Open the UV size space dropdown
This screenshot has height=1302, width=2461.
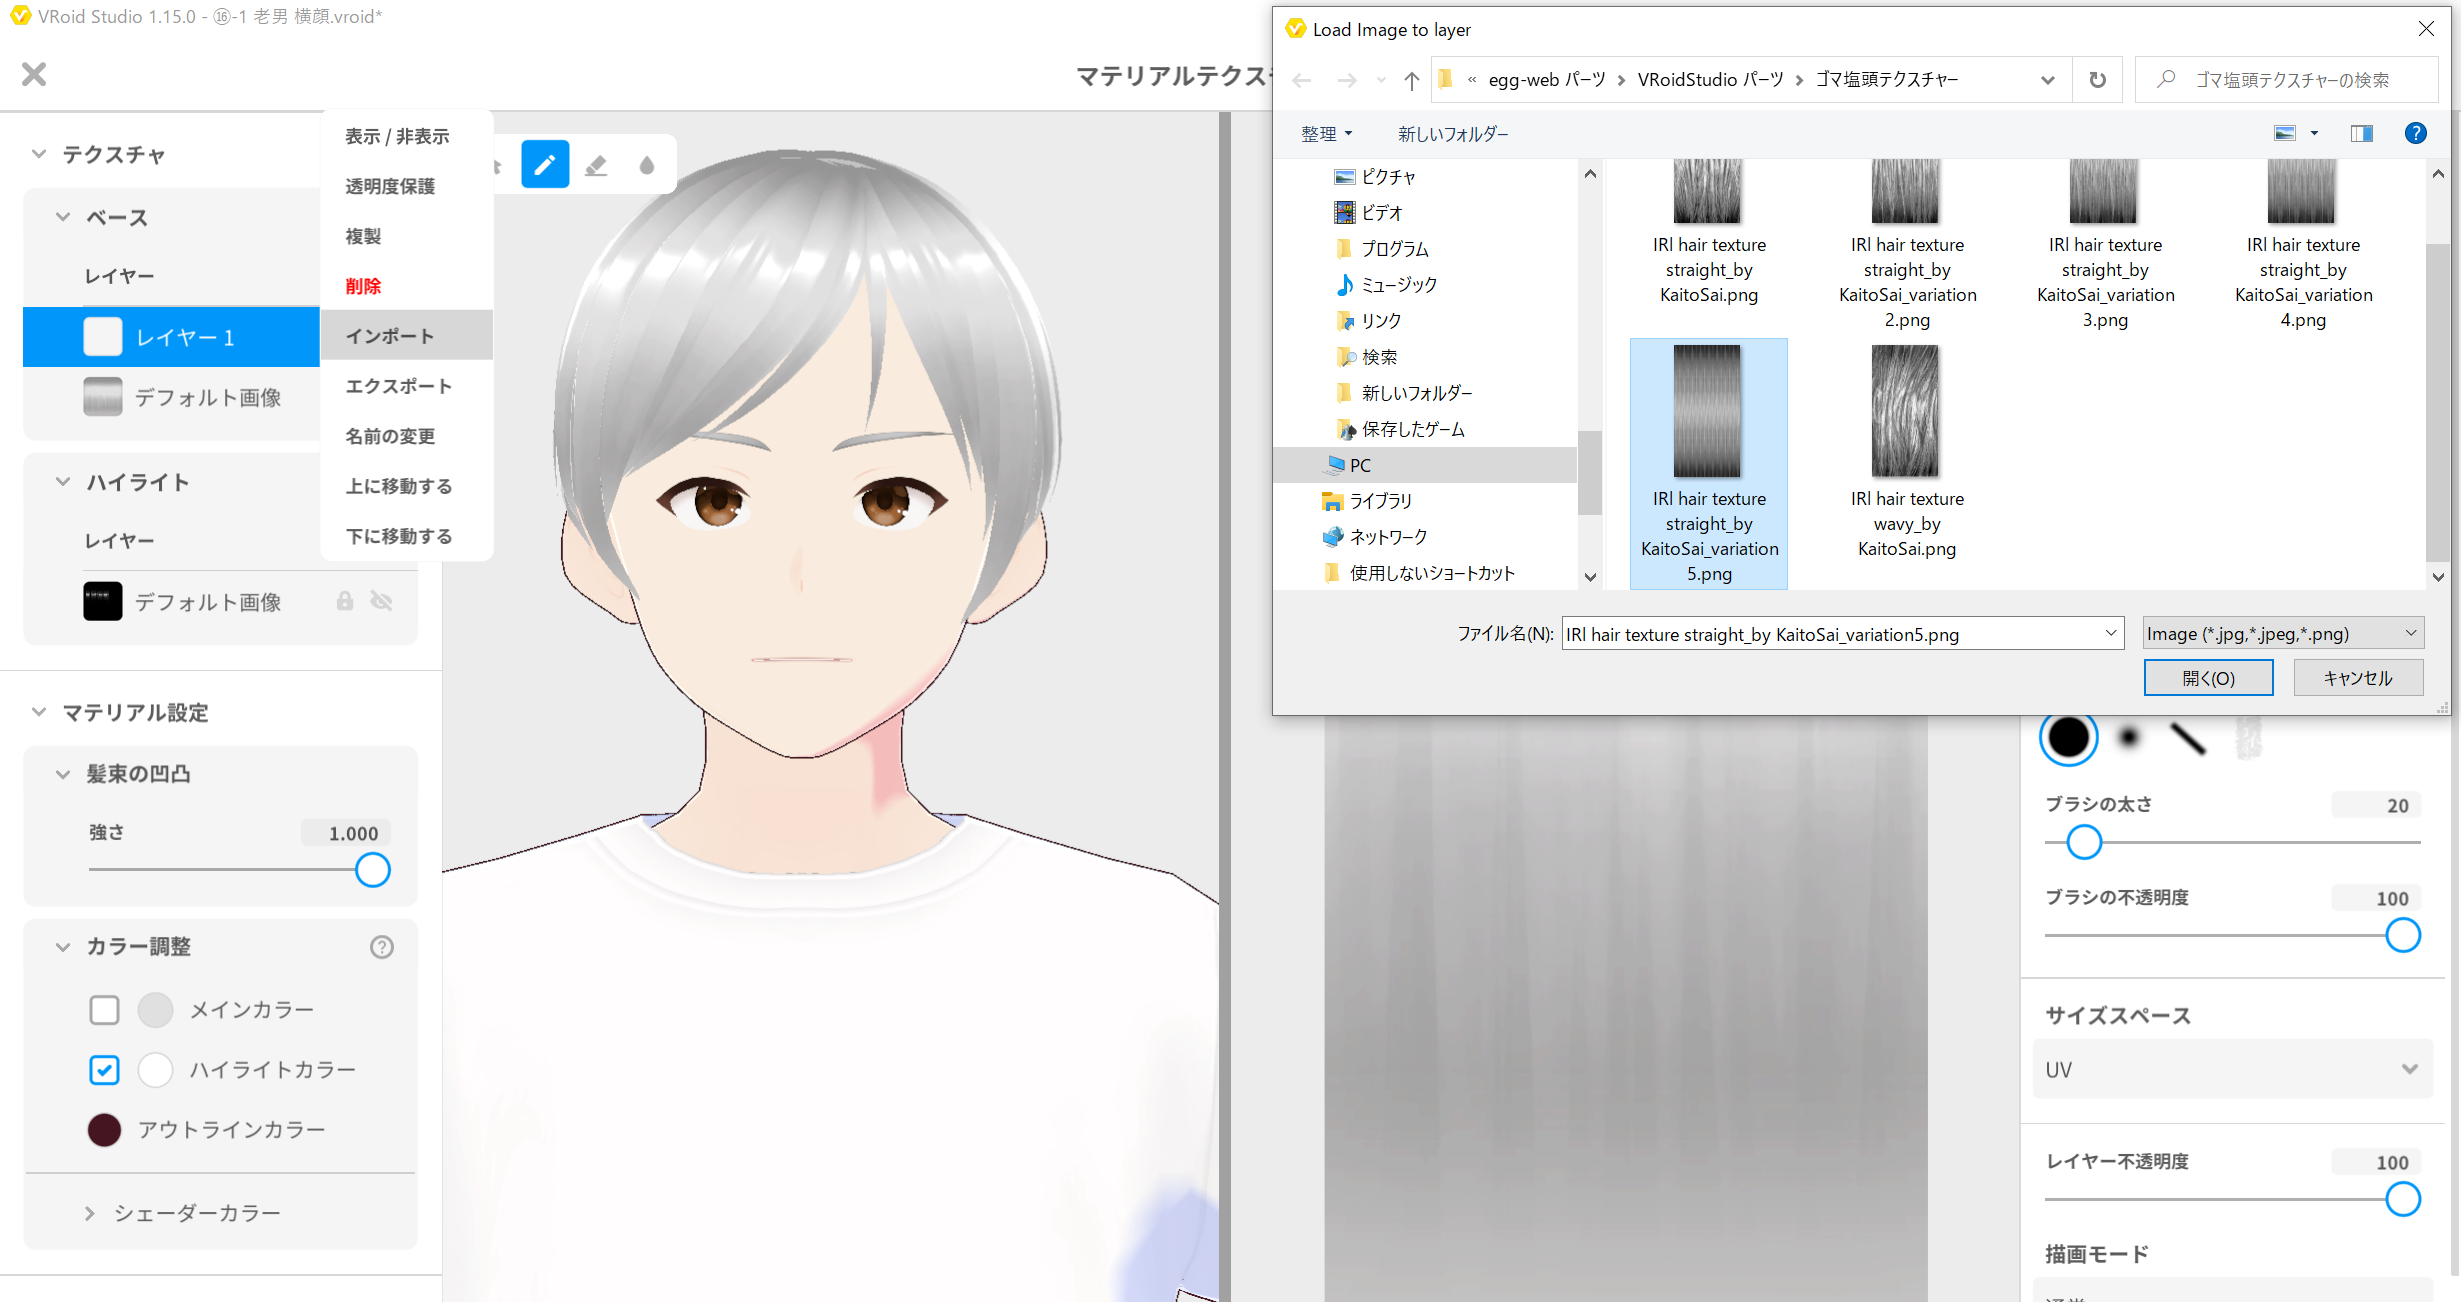click(2232, 1069)
